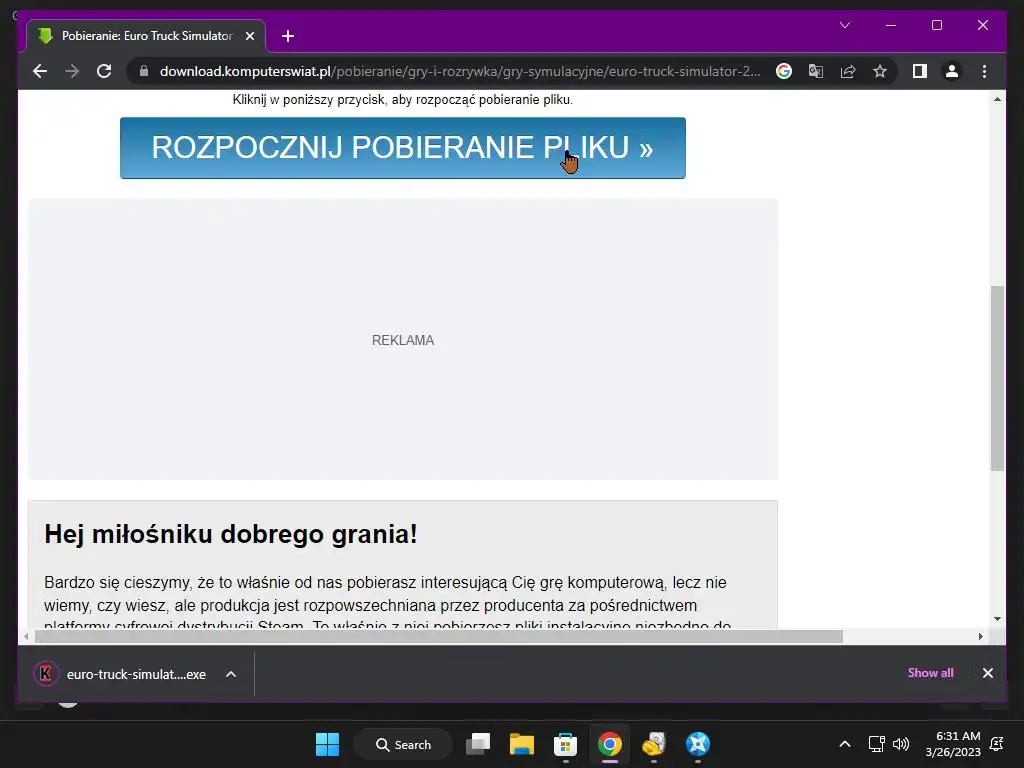
Task: Click the address bar URL
Action: tap(460, 71)
